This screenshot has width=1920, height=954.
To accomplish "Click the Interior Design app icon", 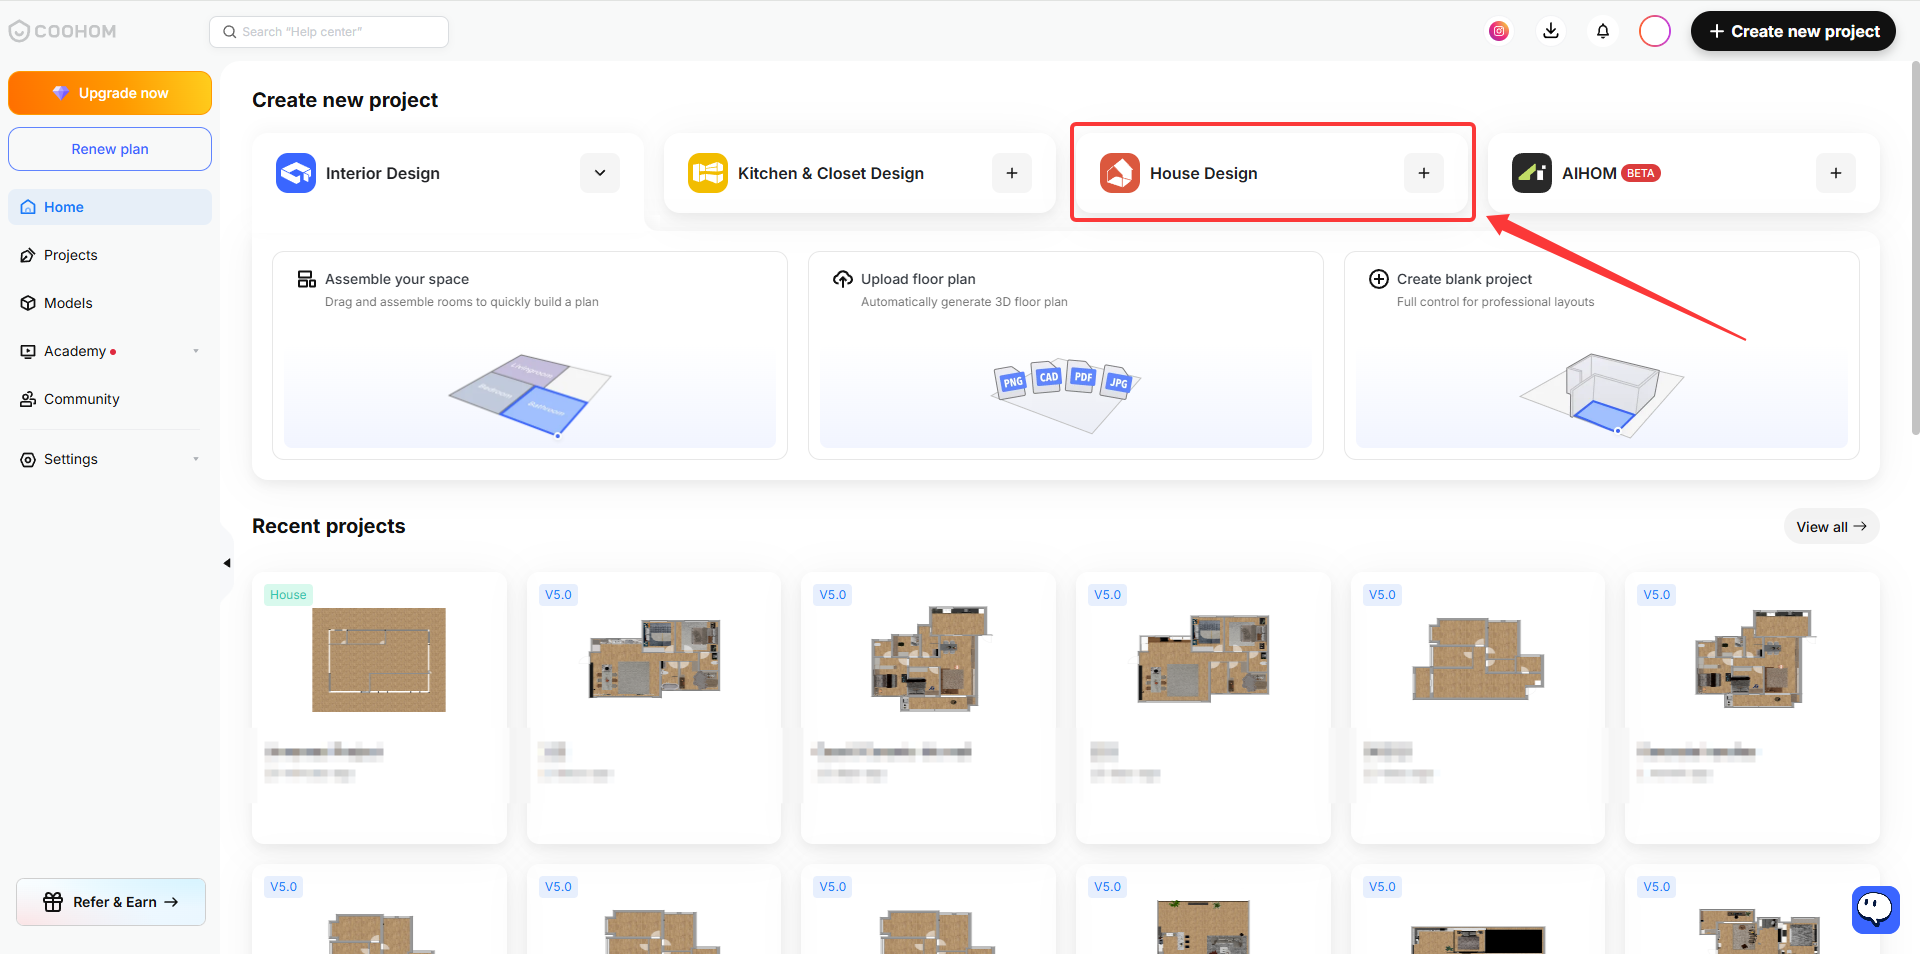I will [x=296, y=173].
